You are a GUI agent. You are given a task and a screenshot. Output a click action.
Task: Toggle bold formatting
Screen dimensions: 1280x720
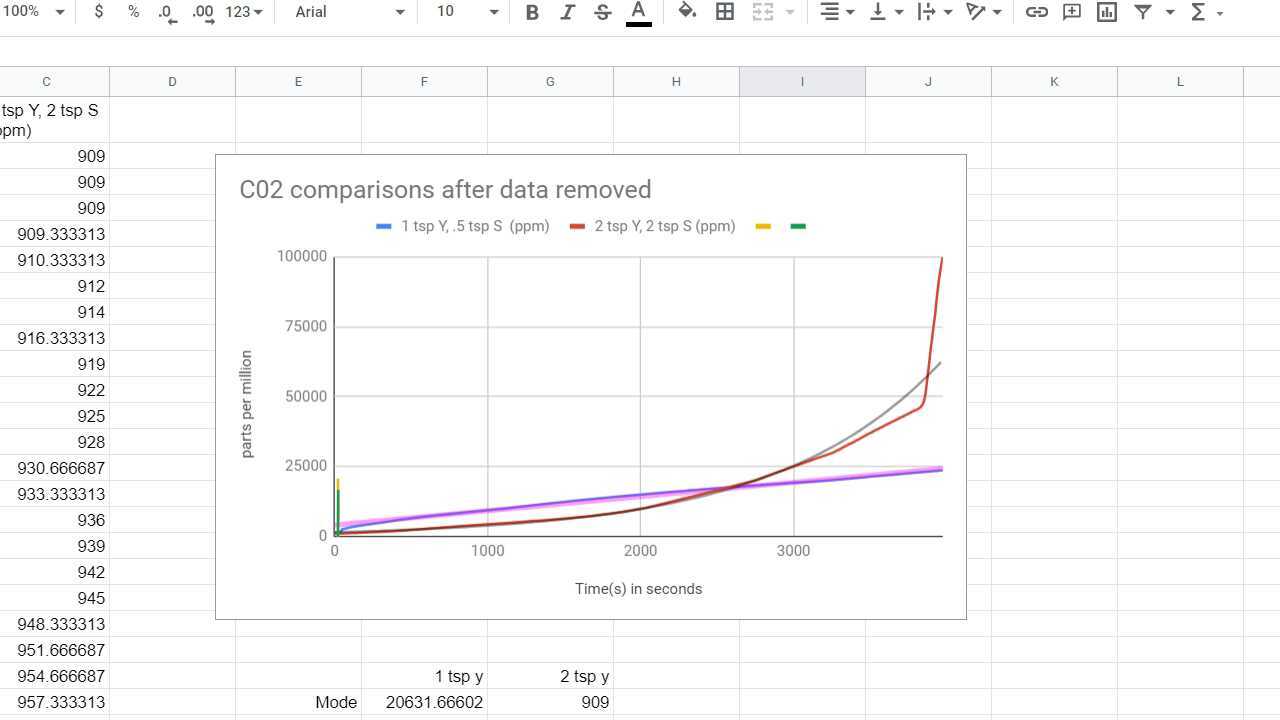point(531,12)
